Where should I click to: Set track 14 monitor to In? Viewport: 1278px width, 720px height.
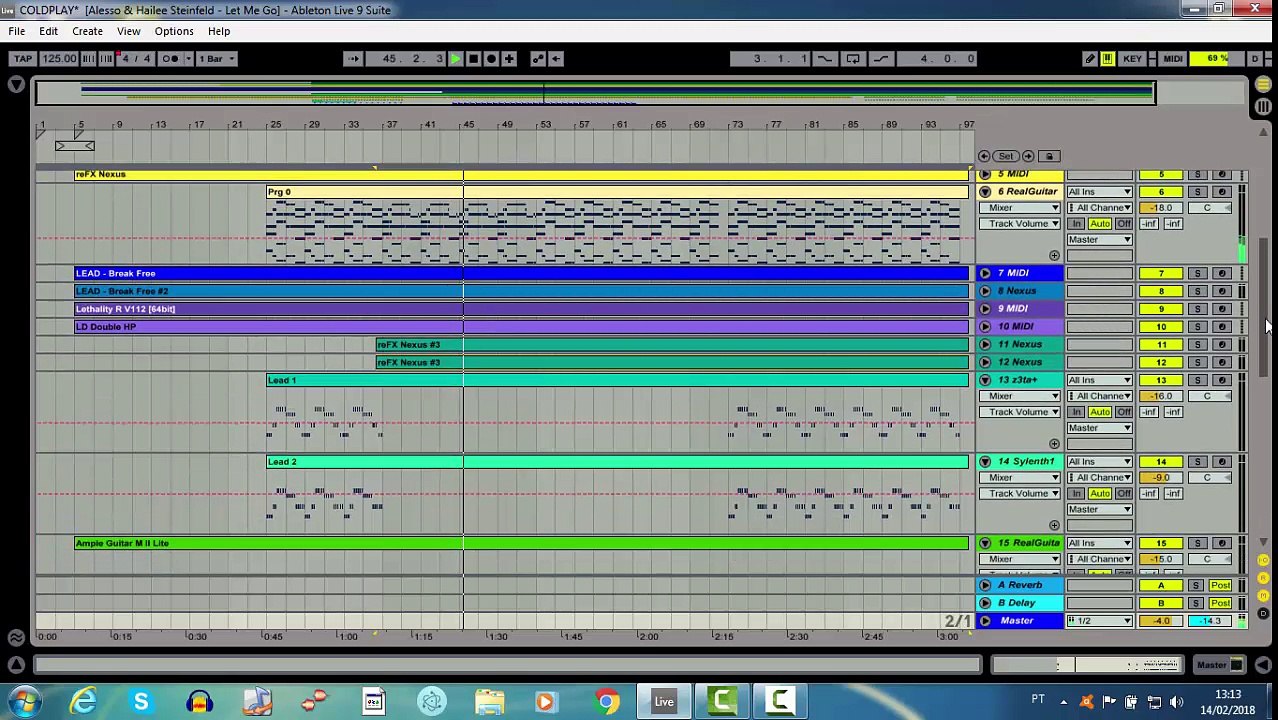coord(1077,494)
